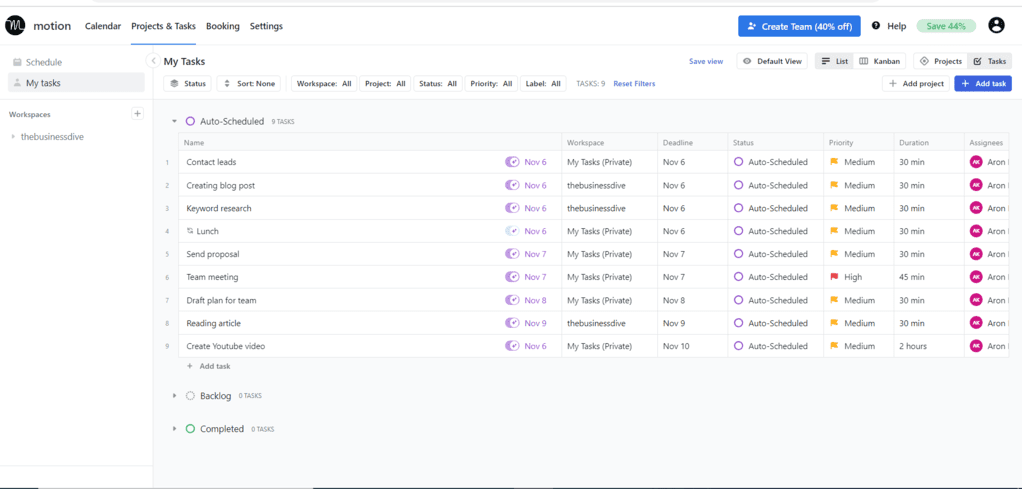The height and width of the screenshot is (489, 1022).
Task: Switch to Tasks display mode
Action: [x=989, y=61]
